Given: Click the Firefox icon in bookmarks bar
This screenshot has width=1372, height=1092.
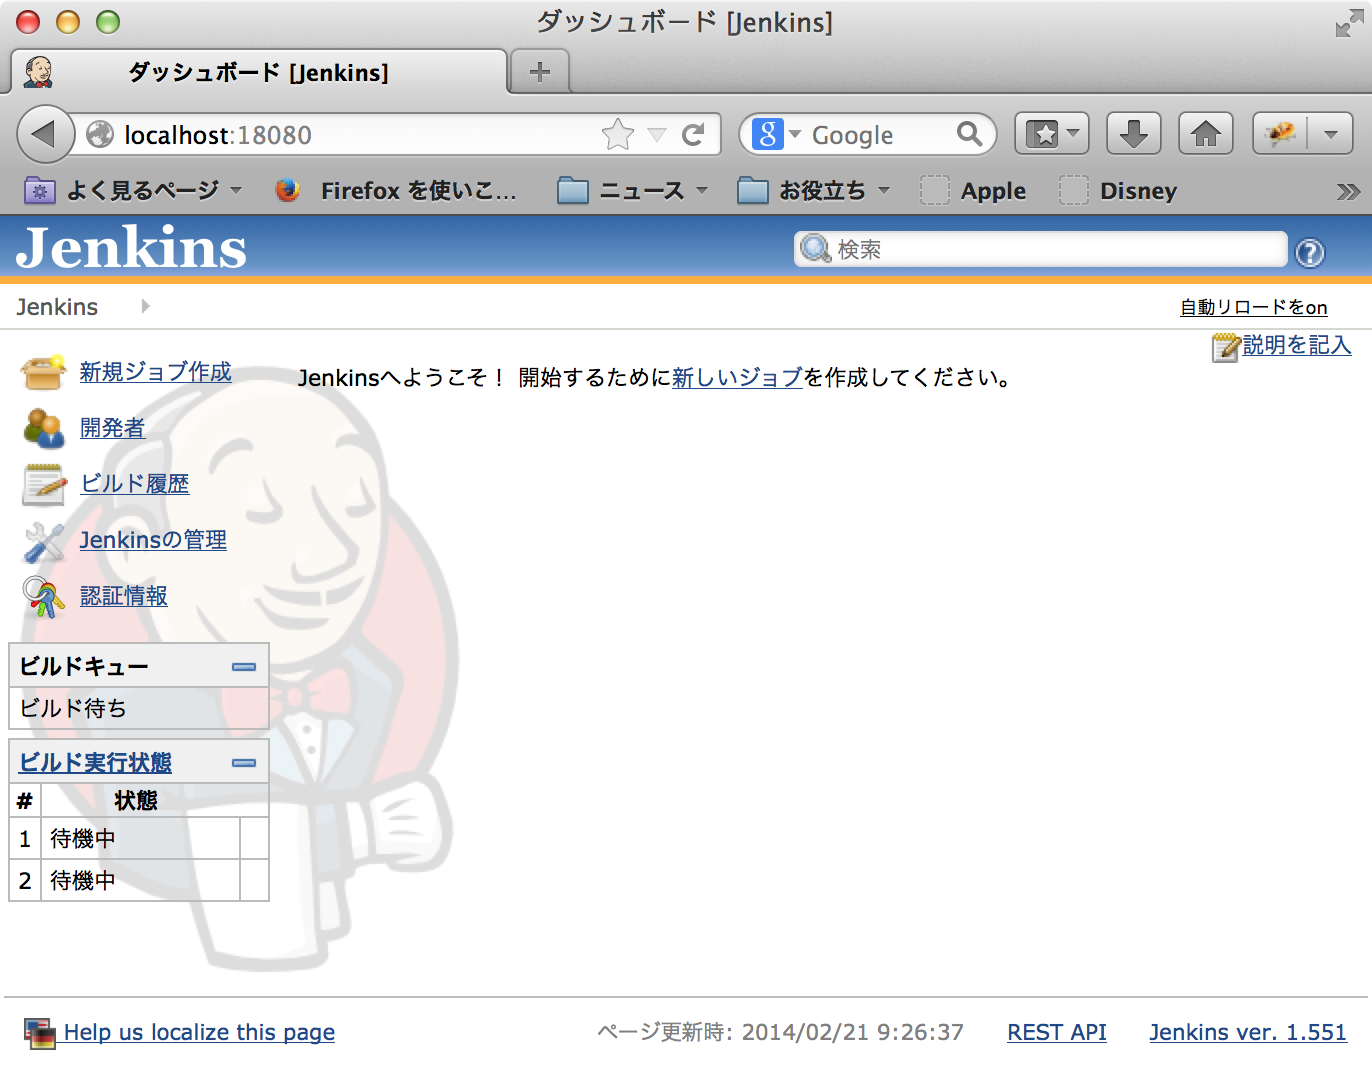Looking at the screenshot, I should click(288, 190).
